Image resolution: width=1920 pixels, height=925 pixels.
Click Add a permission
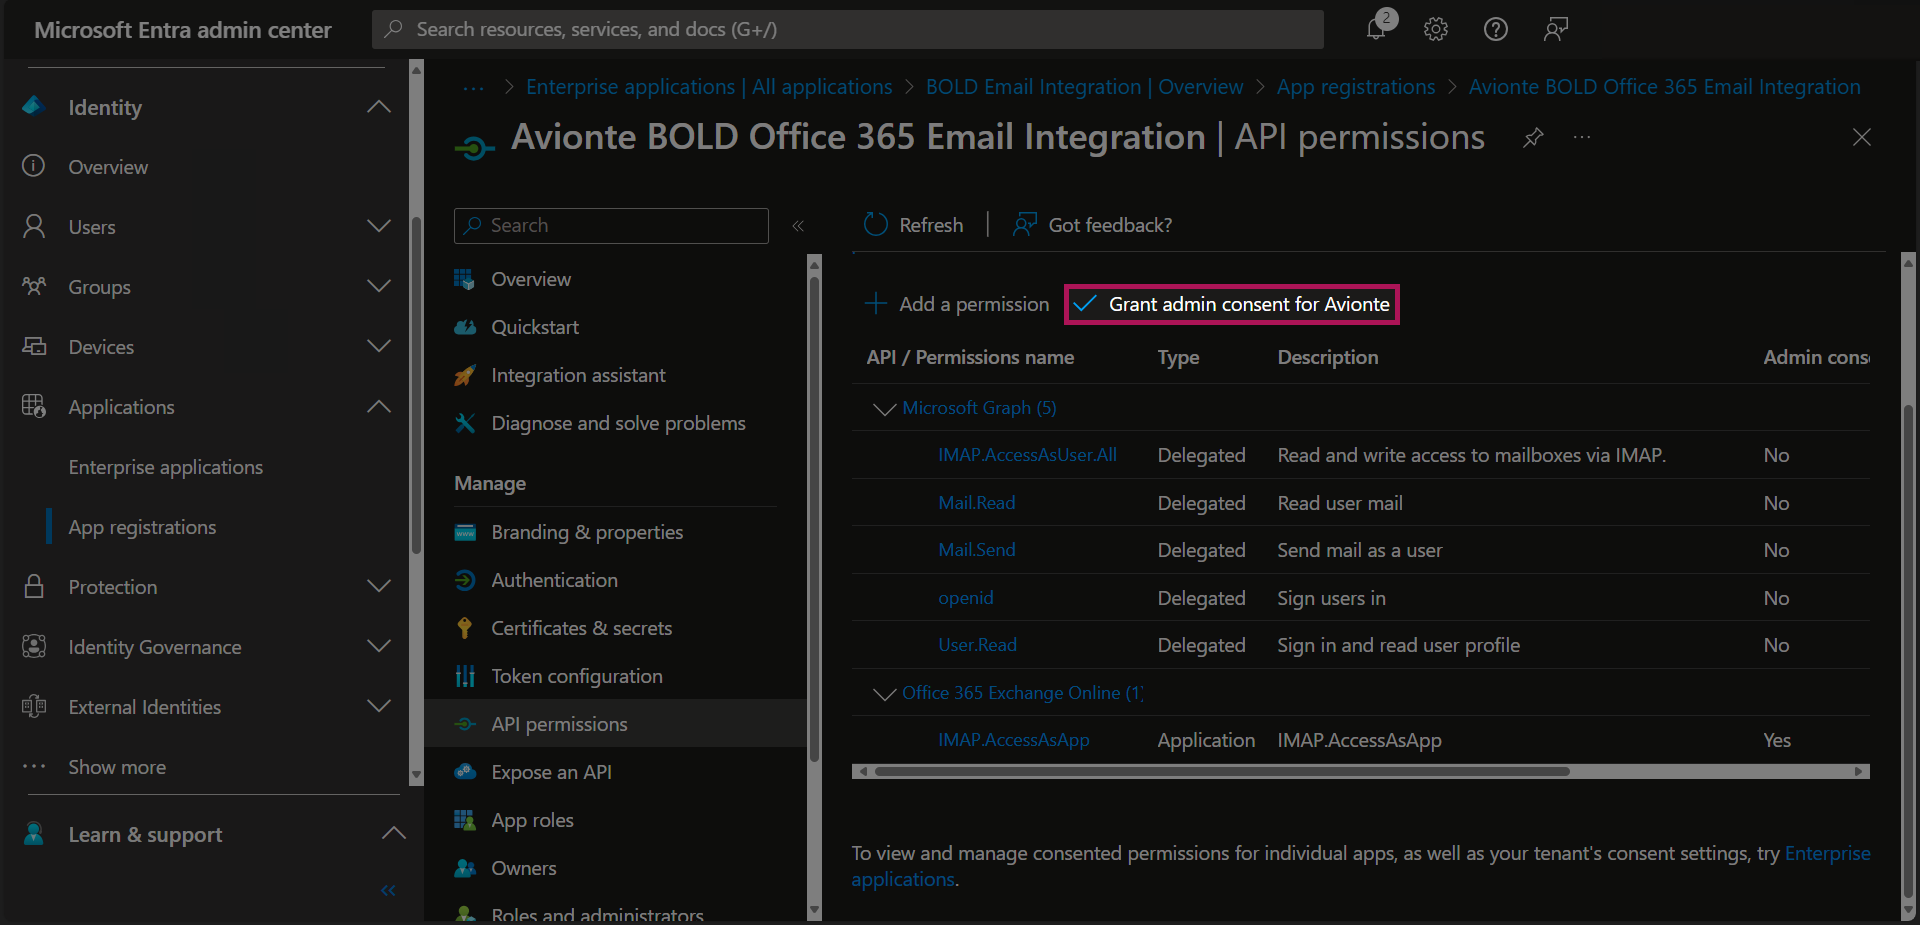coord(957,304)
